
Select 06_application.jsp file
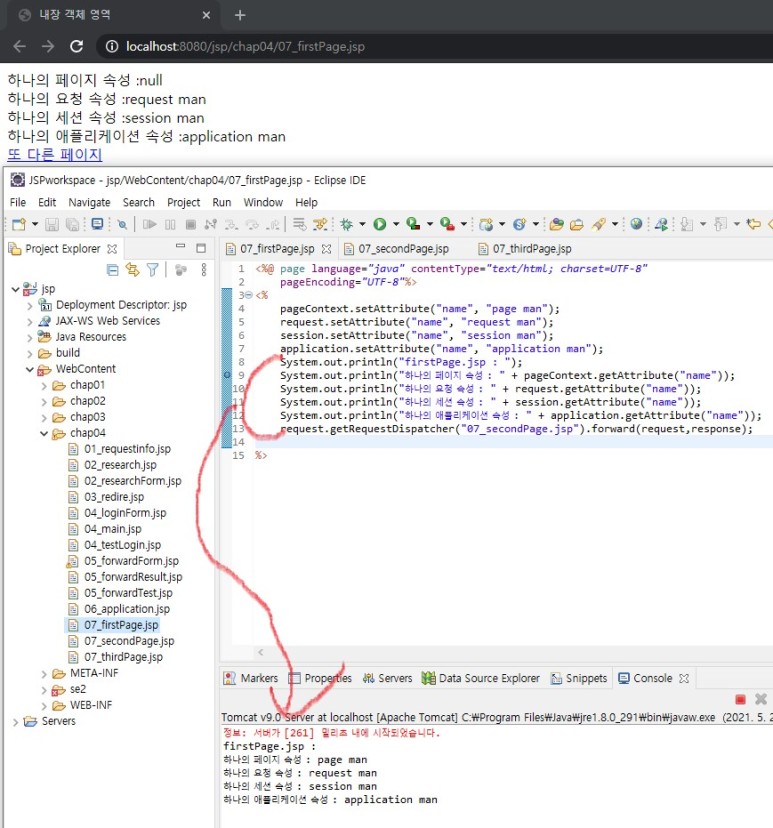127,609
